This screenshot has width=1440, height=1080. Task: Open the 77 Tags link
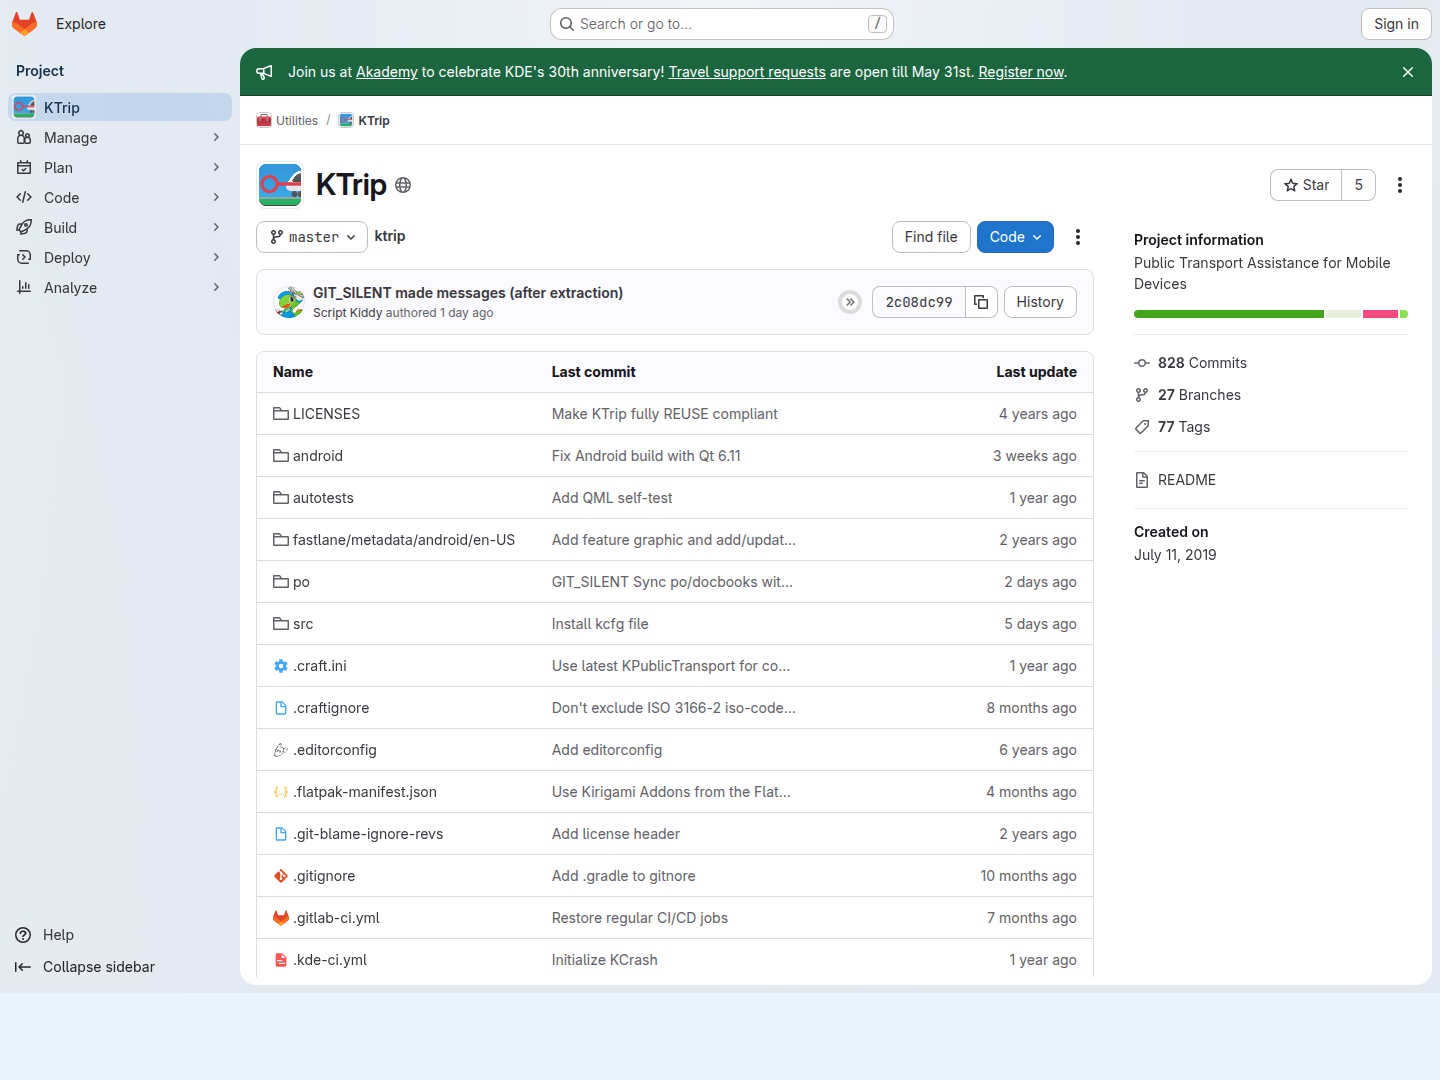1184,427
